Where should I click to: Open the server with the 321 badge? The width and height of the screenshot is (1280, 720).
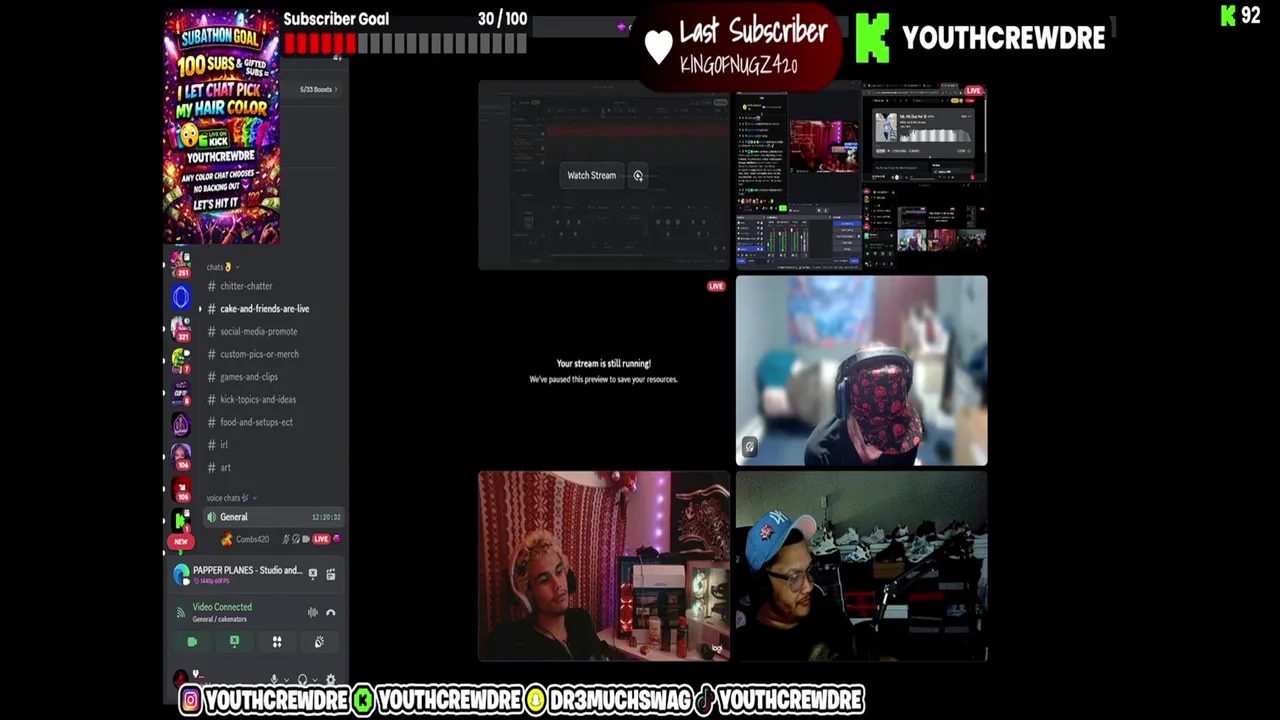(181, 328)
